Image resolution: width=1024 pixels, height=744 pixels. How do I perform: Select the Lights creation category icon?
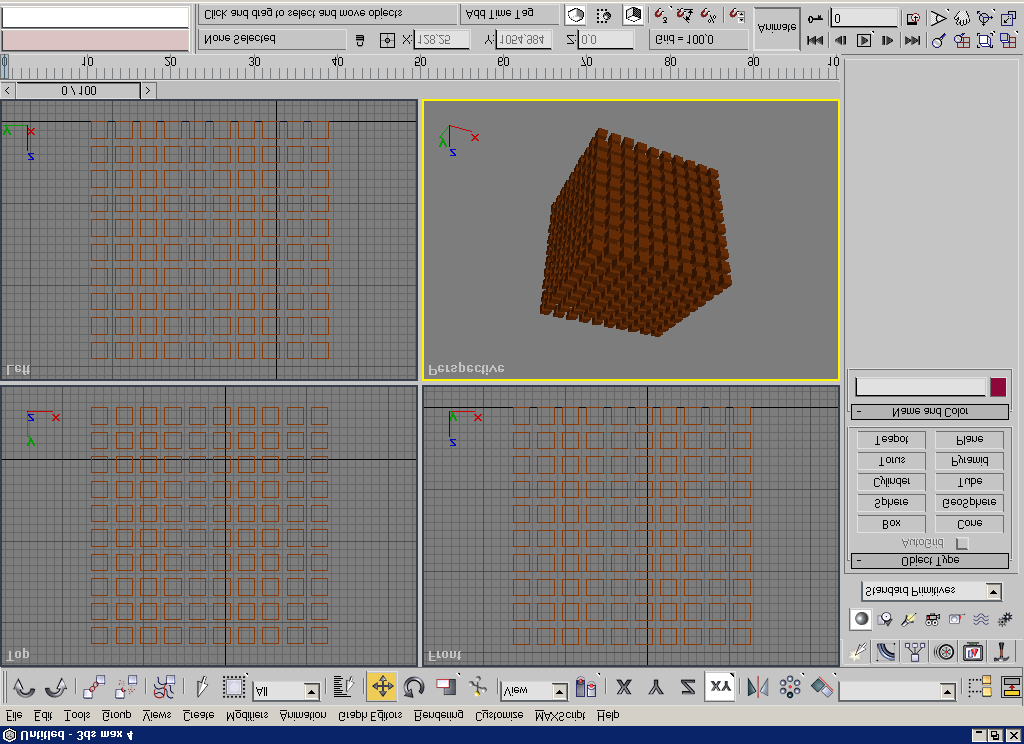pos(908,619)
